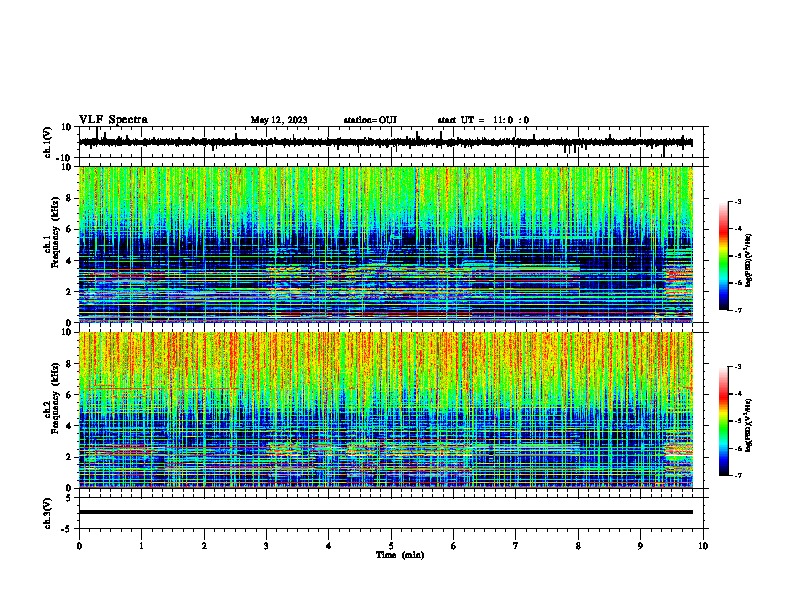The image size is (792, 612).
Task: Click the 'Time (min)' axis label
Action: pos(400,555)
